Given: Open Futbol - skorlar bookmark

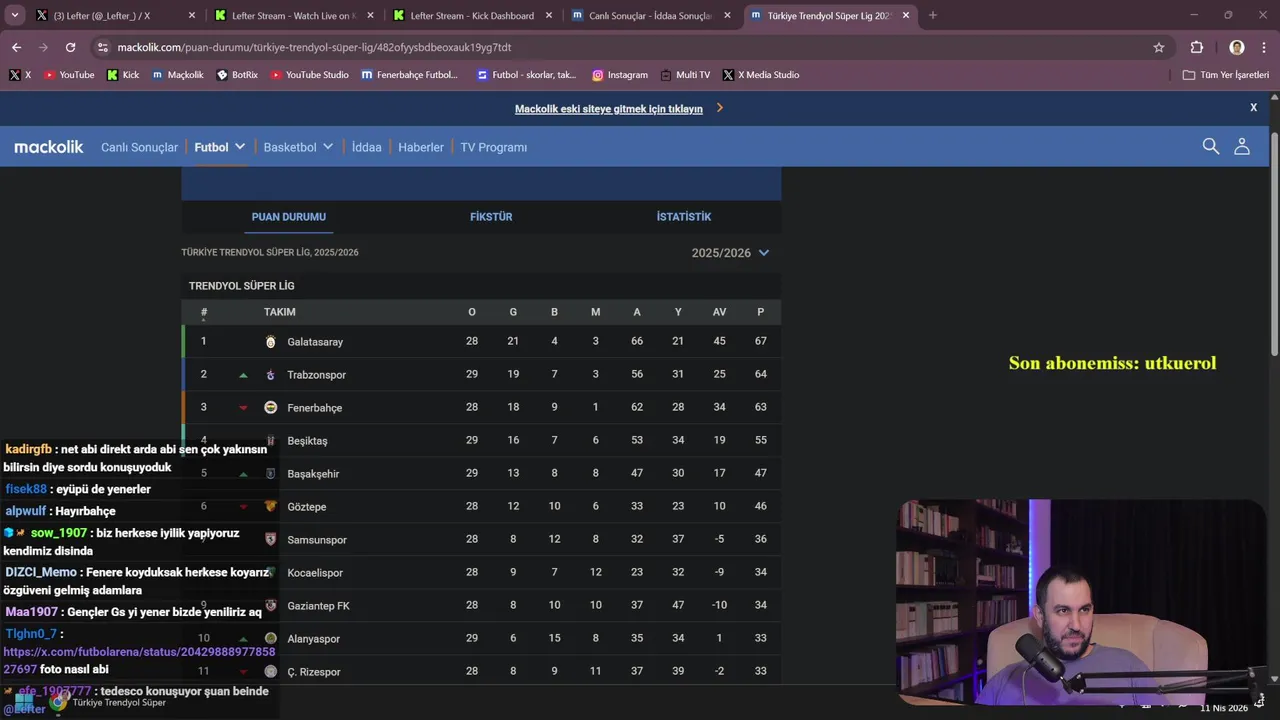Looking at the screenshot, I should [x=527, y=75].
